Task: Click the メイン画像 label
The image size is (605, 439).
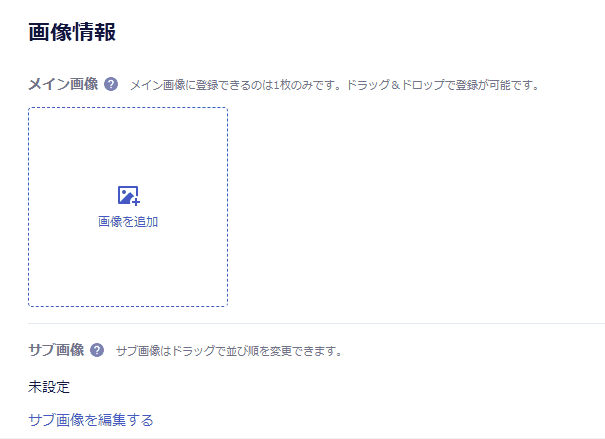Action: click(x=63, y=84)
